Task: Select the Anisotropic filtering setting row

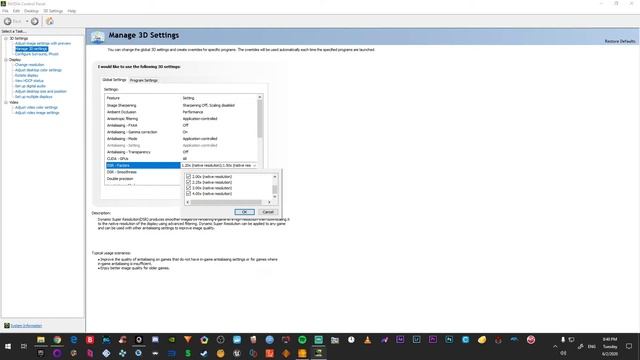Action: pyautogui.click(x=182, y=118)
